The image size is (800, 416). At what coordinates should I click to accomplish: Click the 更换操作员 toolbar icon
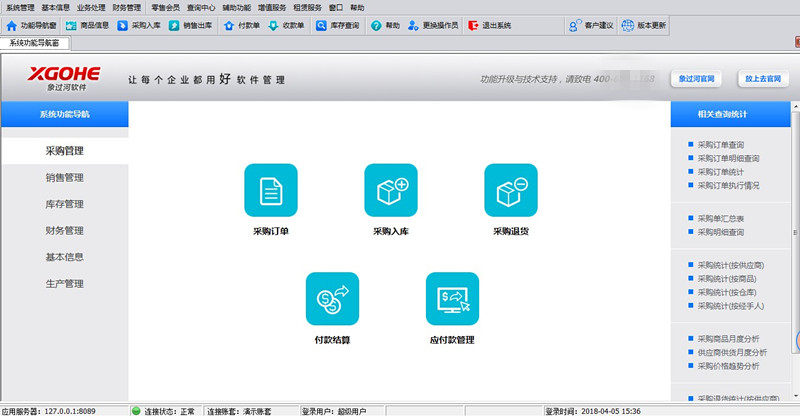click(x=413, y=26)
